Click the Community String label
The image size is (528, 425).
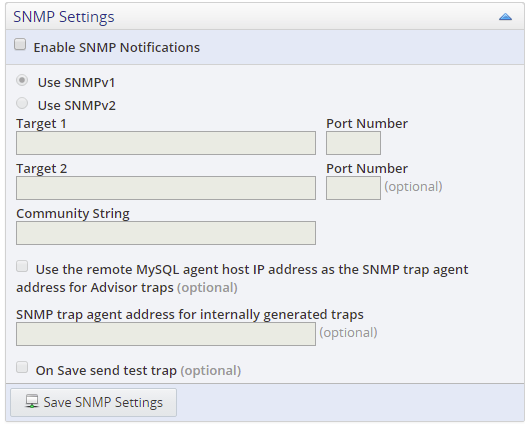coord(73,214)
